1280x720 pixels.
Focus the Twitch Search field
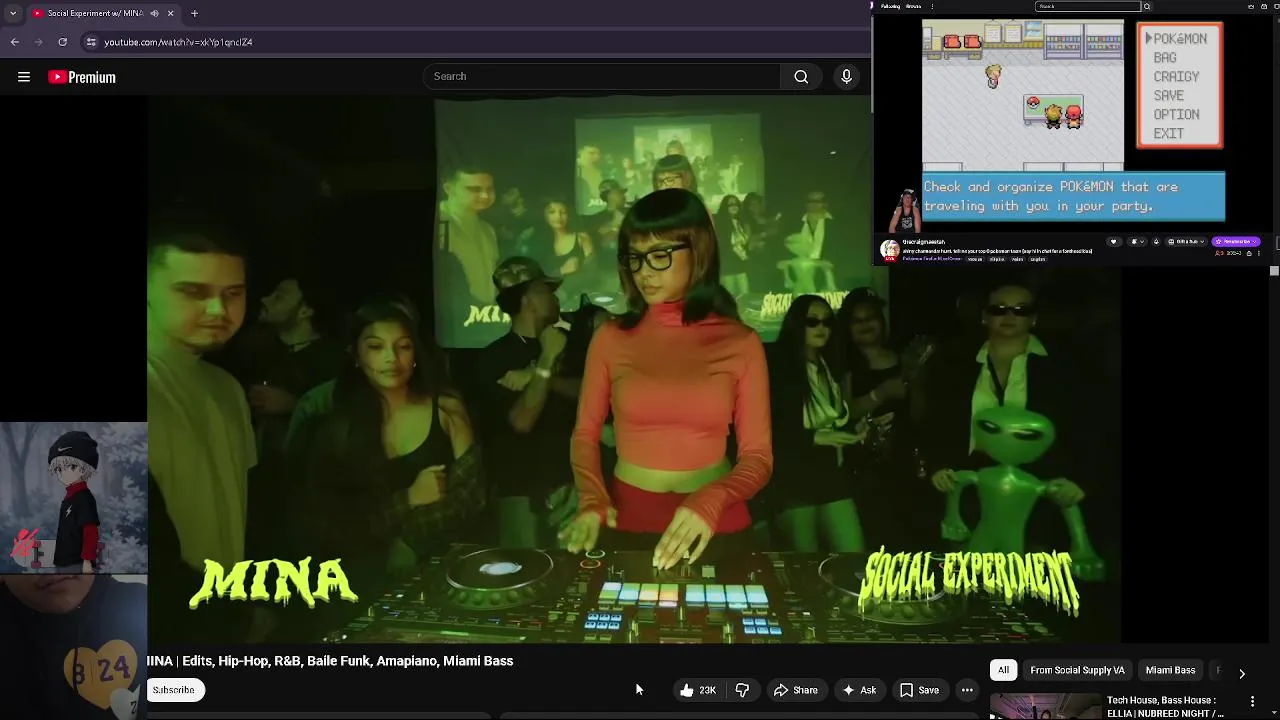point(1088,6)
